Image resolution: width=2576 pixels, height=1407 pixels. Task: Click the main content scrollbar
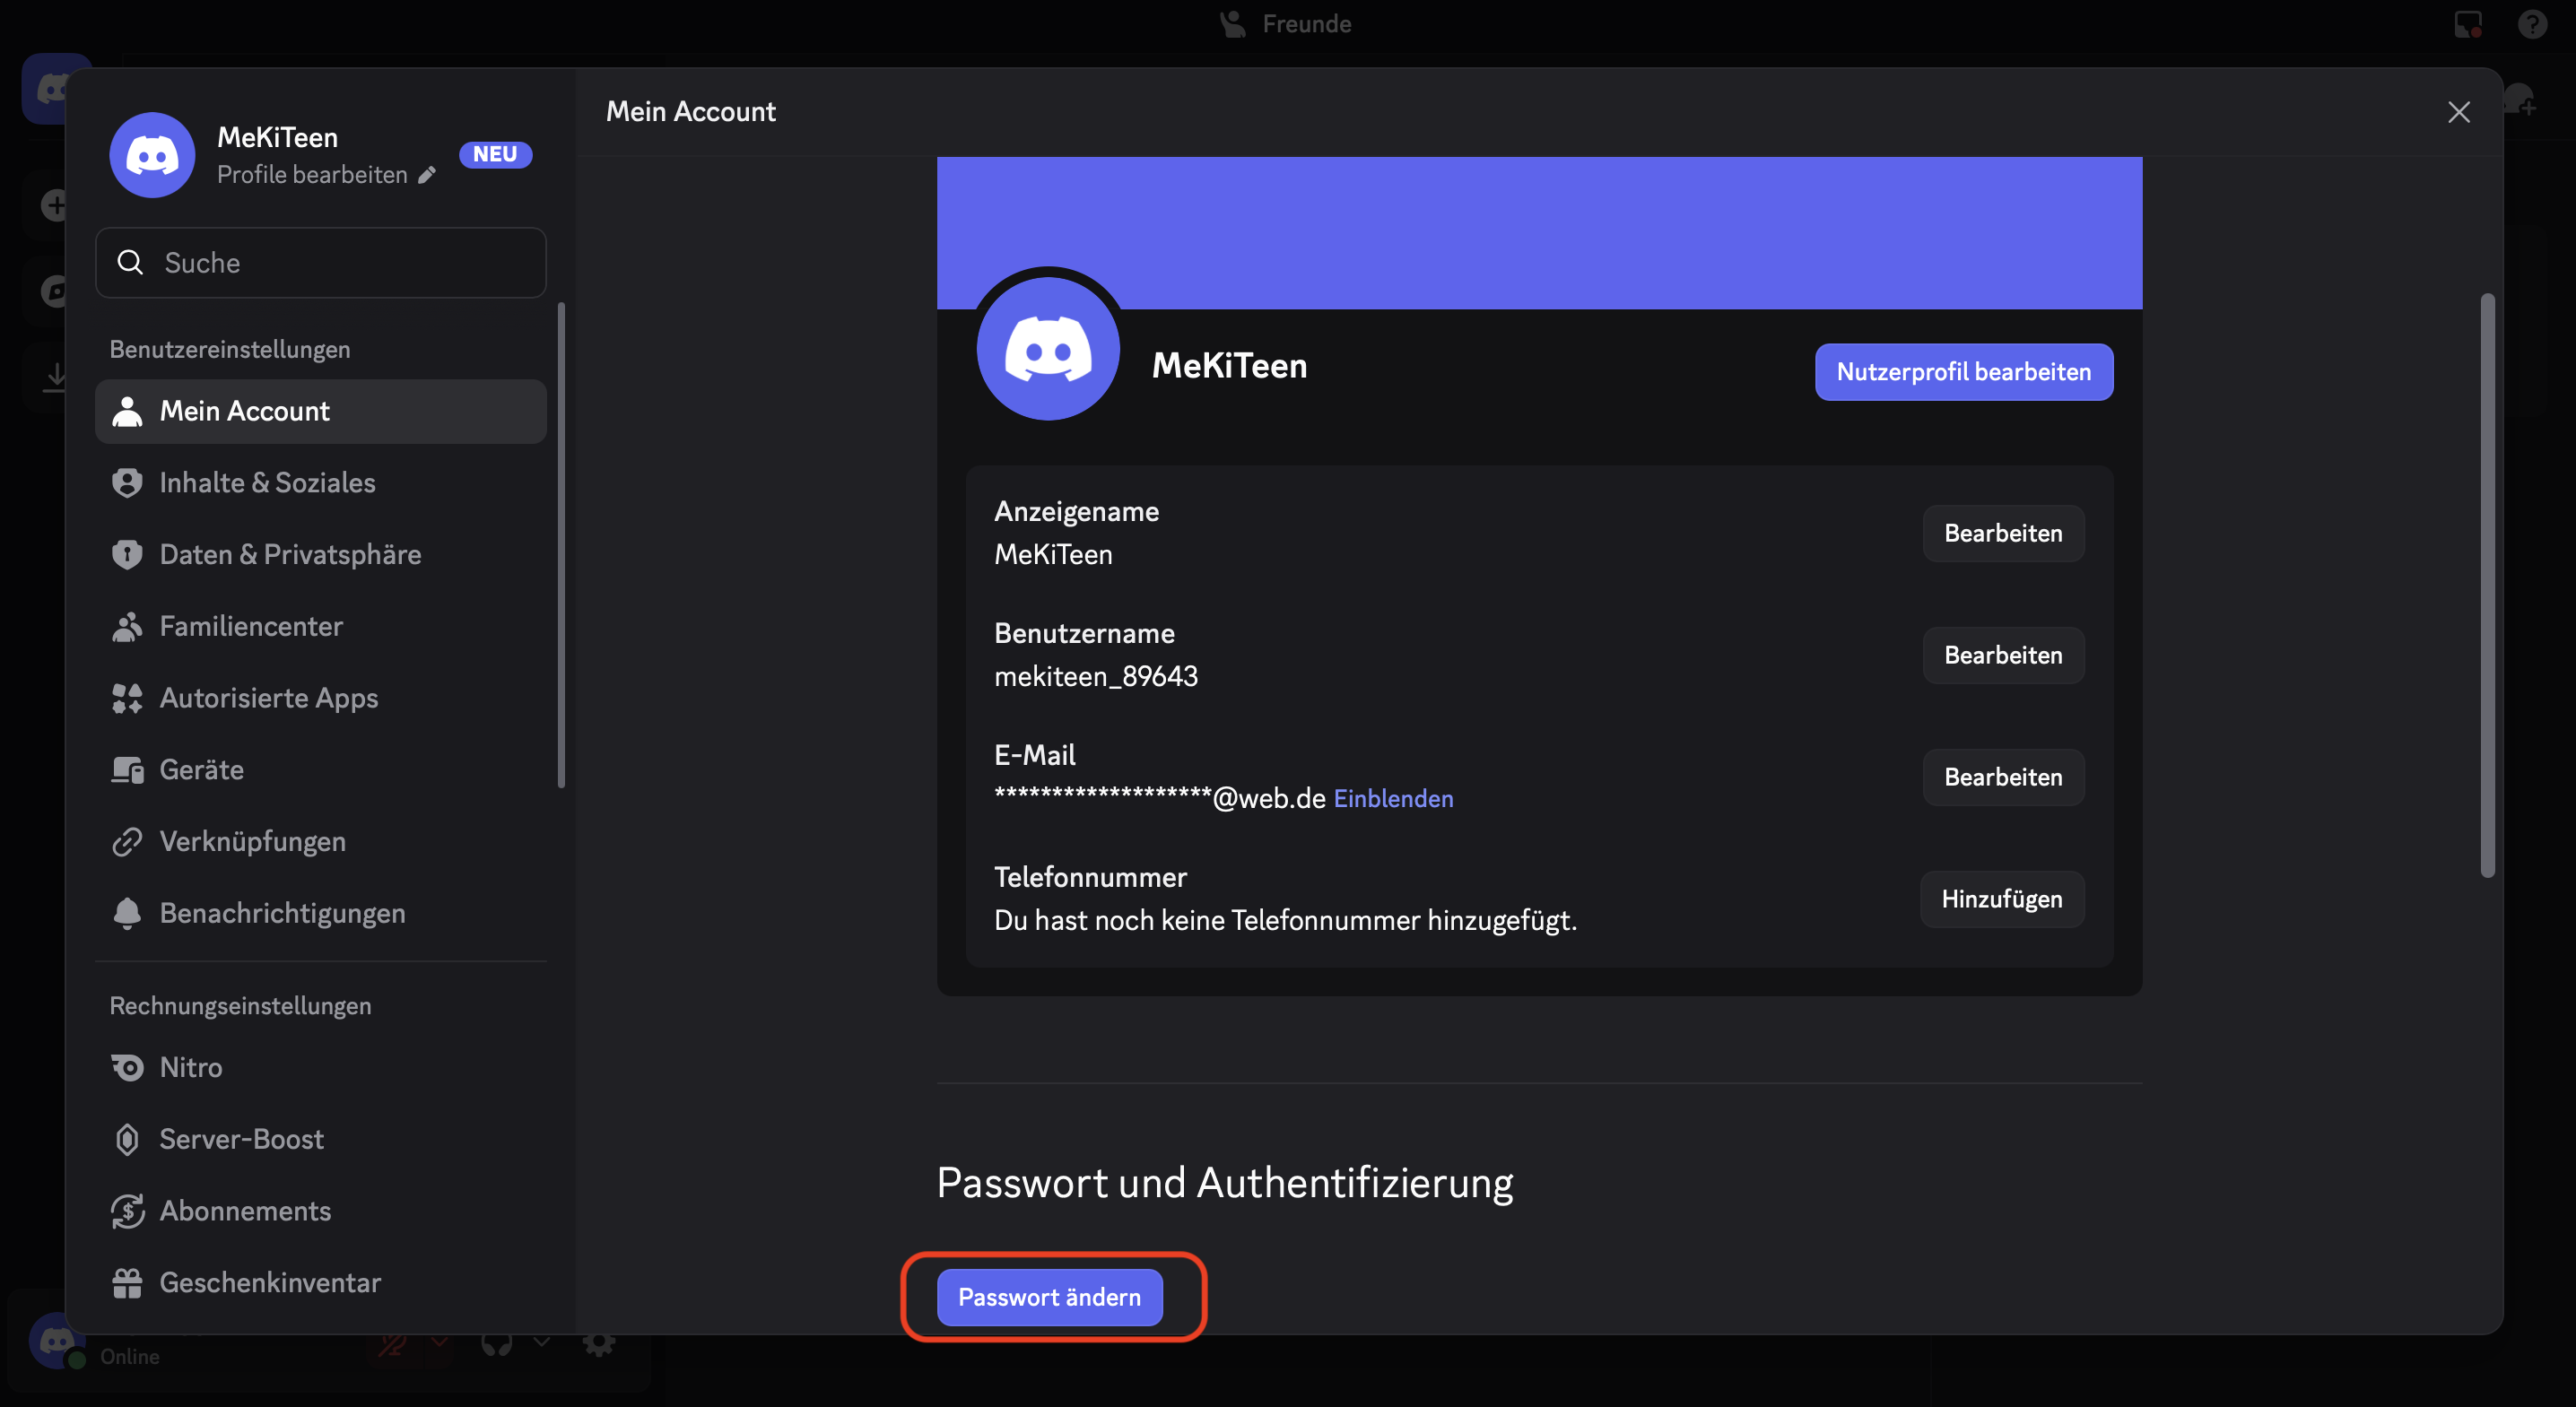[x=2487, y=585]
